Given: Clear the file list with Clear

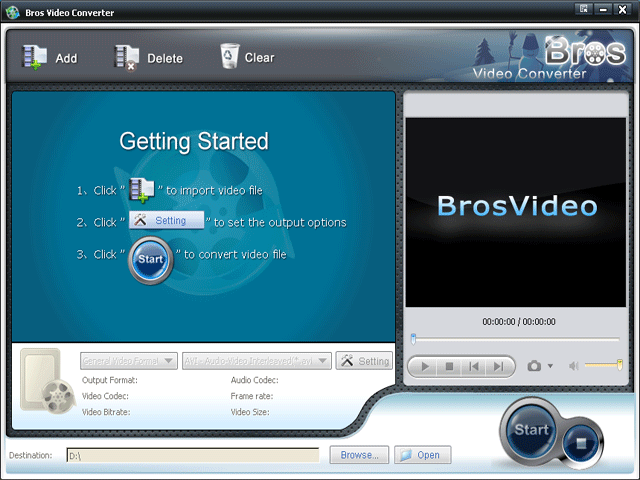Looking at the screenshot, I should 247,58.
